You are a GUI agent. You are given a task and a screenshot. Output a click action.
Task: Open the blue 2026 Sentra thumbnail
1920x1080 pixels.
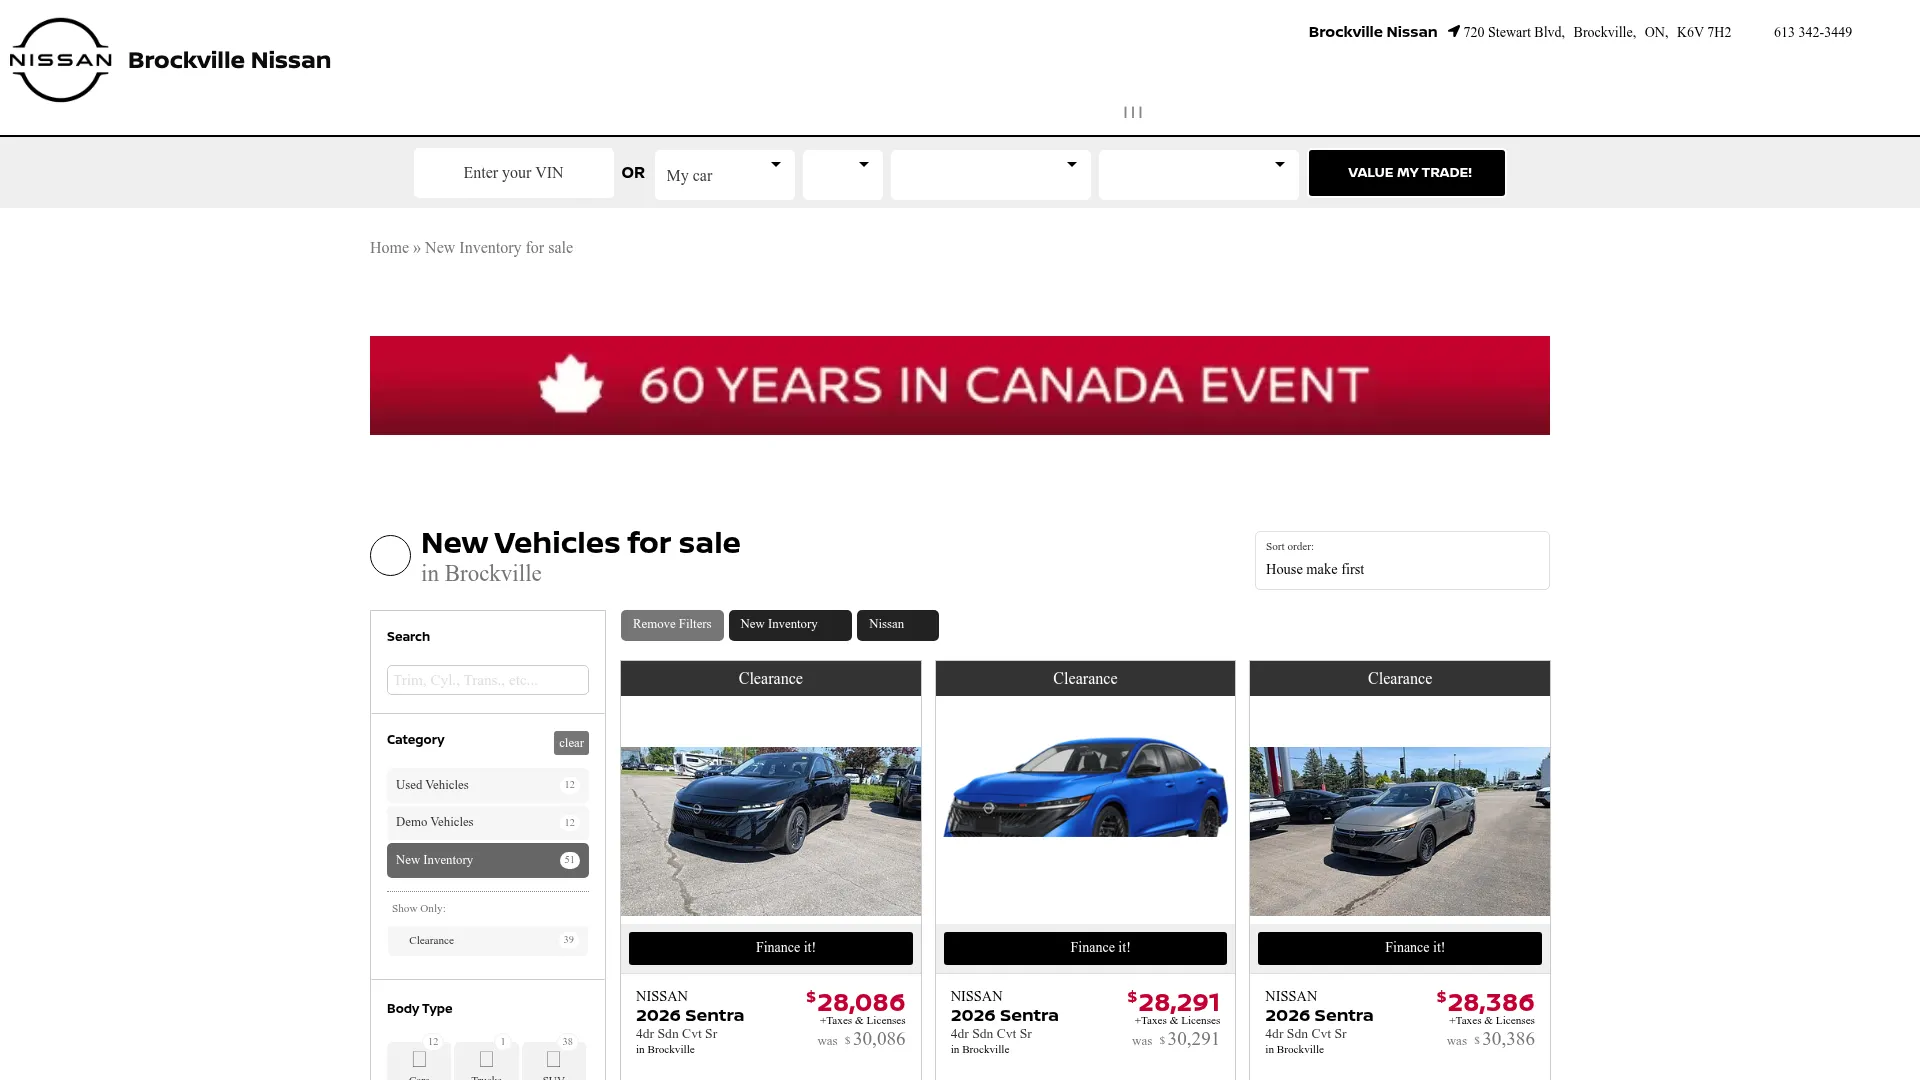point(1085,788)
